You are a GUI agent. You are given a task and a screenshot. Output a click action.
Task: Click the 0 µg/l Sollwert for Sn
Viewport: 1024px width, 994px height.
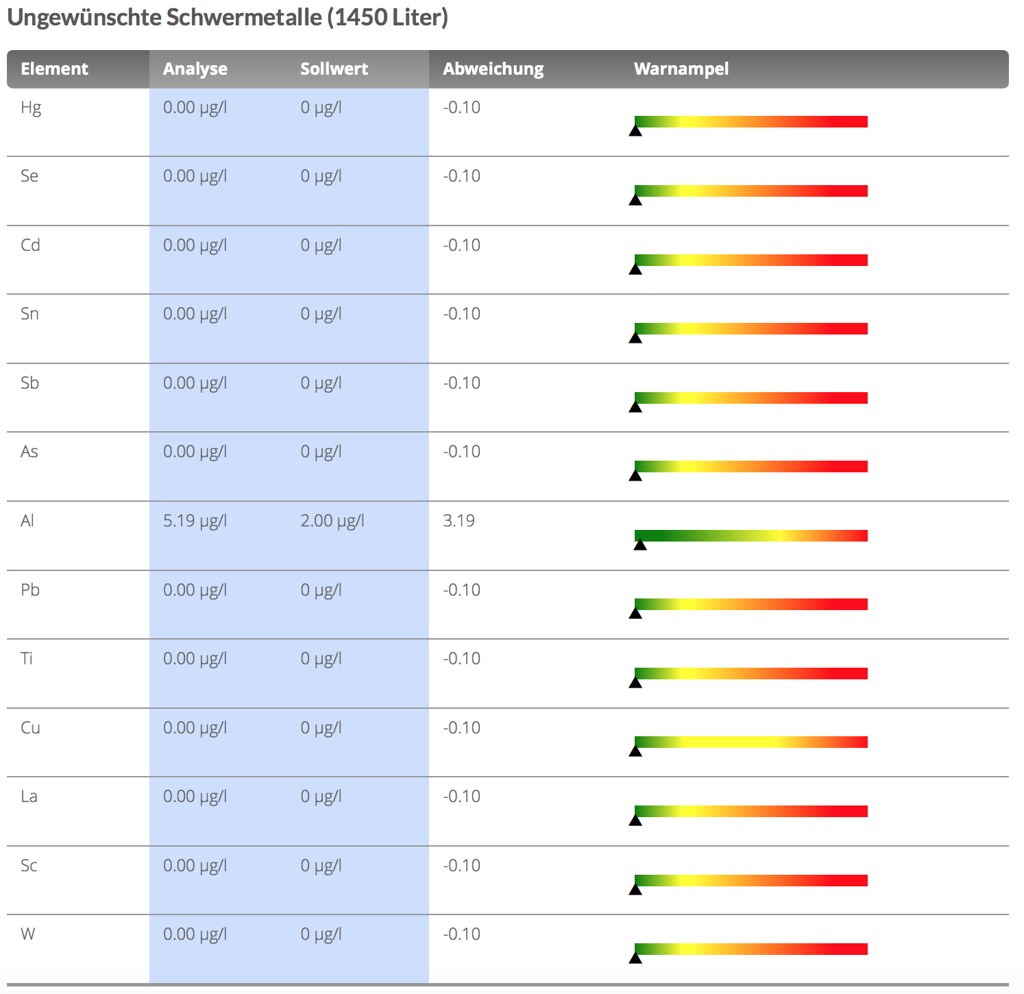point(321,315)
